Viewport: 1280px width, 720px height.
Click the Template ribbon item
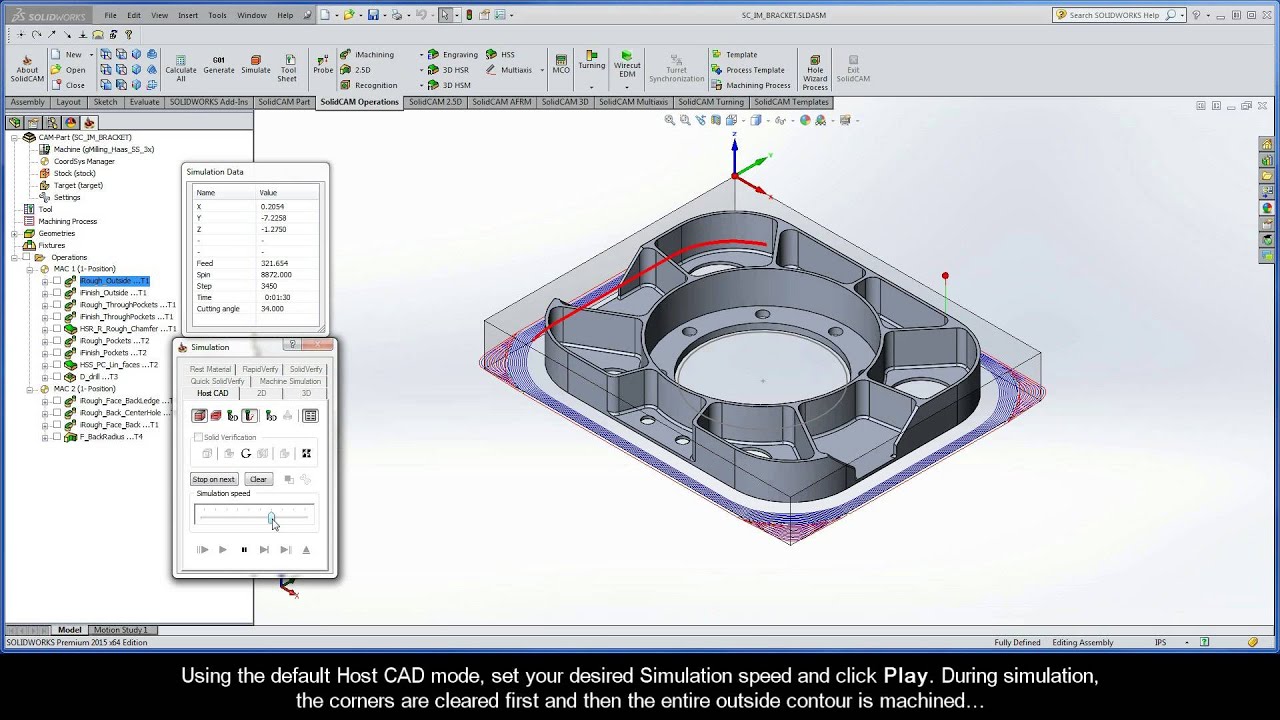734,55
